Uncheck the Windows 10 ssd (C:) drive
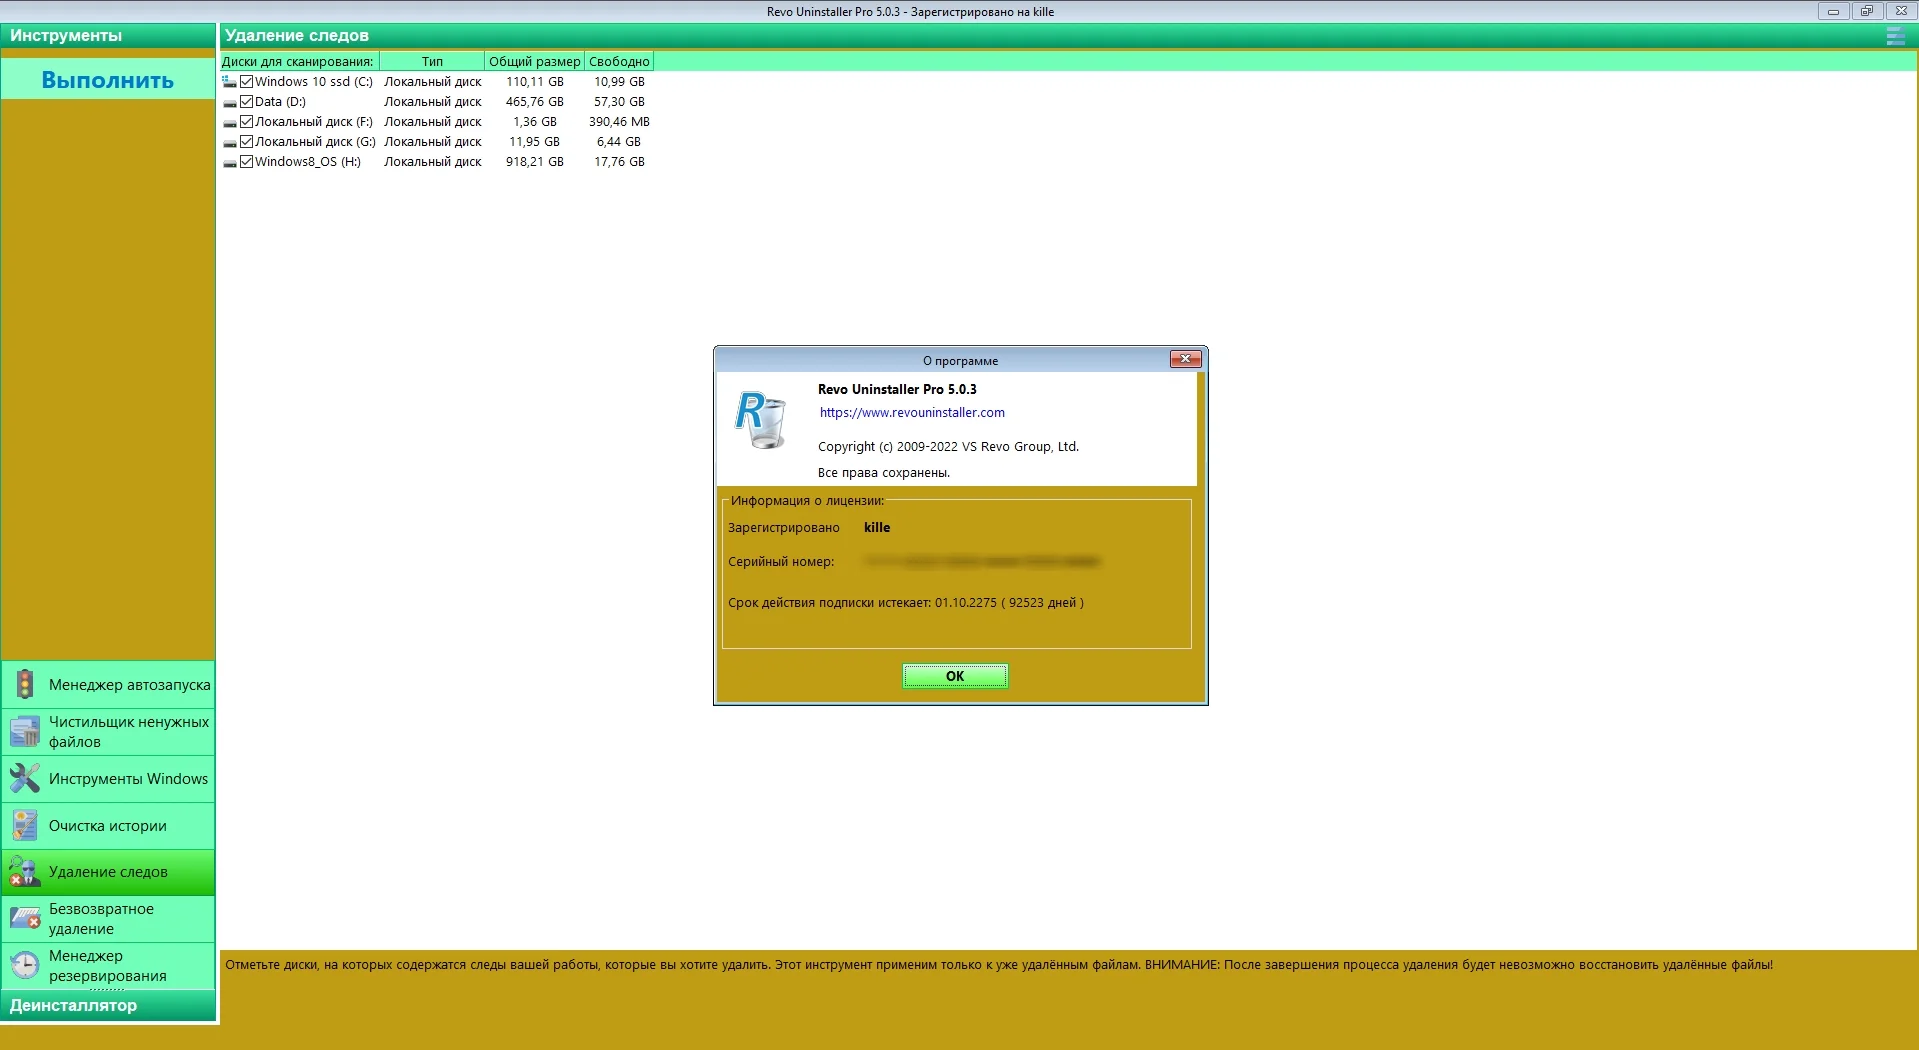Screen dimensions: 1919x1050 [x=247, y=82]
